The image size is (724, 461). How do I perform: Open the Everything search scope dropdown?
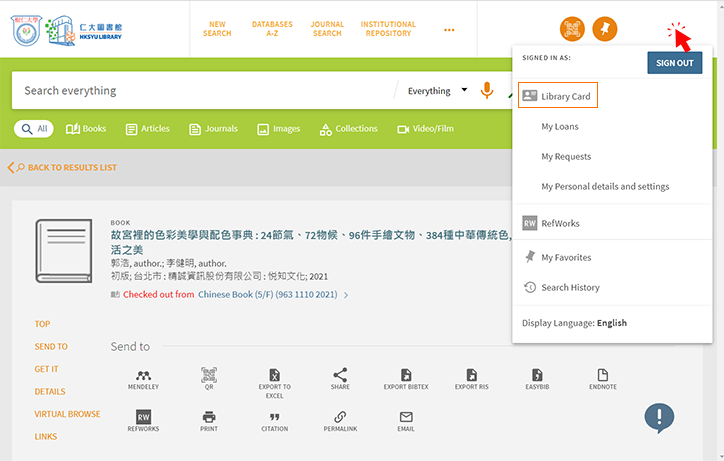(x=438, y=91)
